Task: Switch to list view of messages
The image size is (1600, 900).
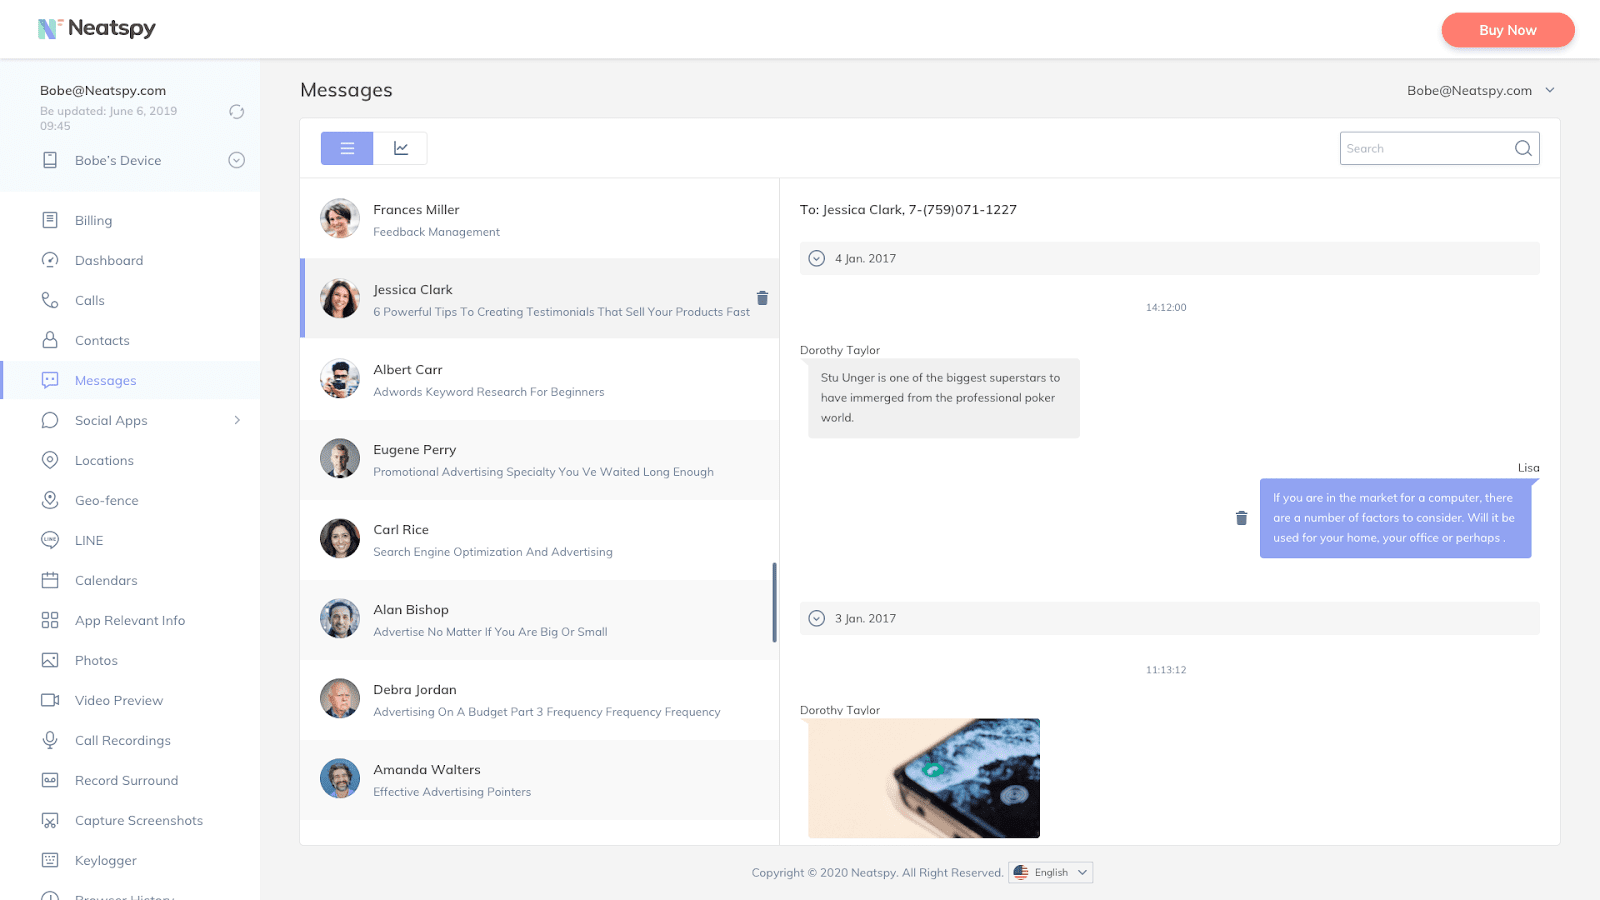Action: pos(347,149)
